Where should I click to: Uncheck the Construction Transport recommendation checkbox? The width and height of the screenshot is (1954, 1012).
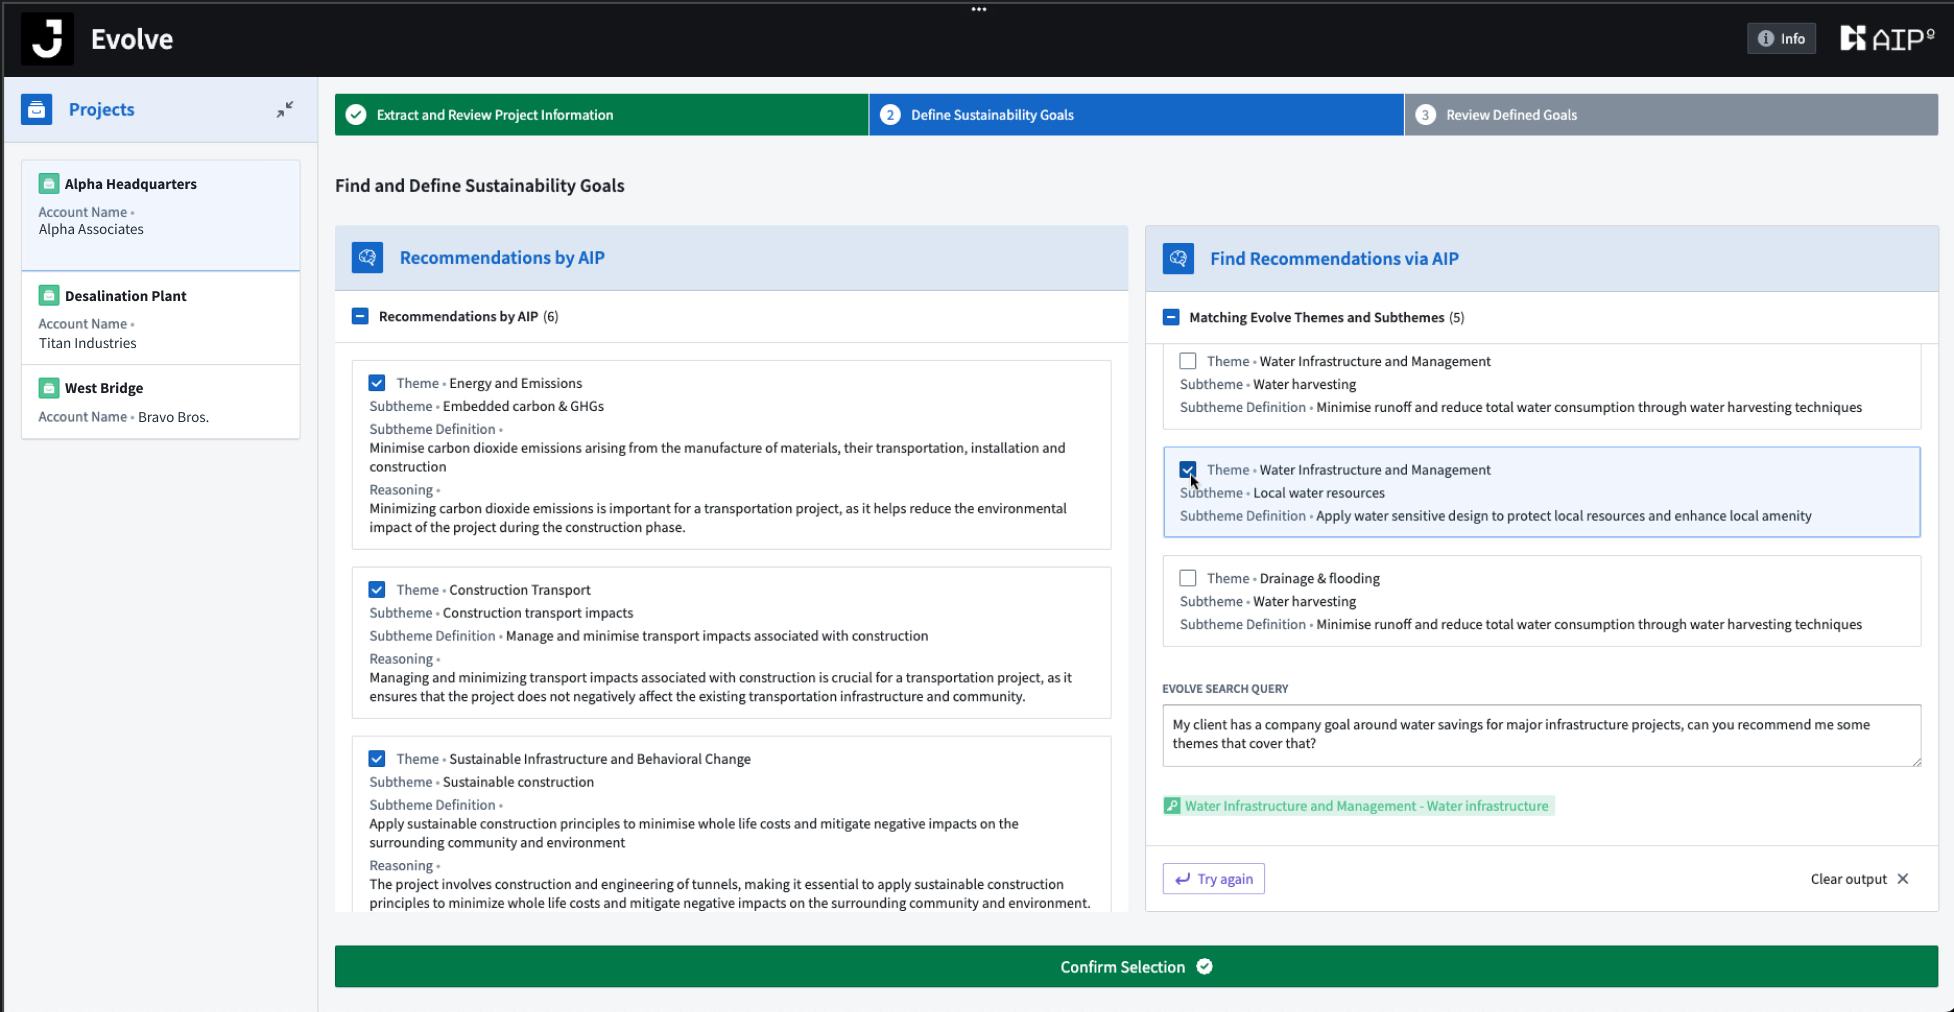tap(377, 590)
